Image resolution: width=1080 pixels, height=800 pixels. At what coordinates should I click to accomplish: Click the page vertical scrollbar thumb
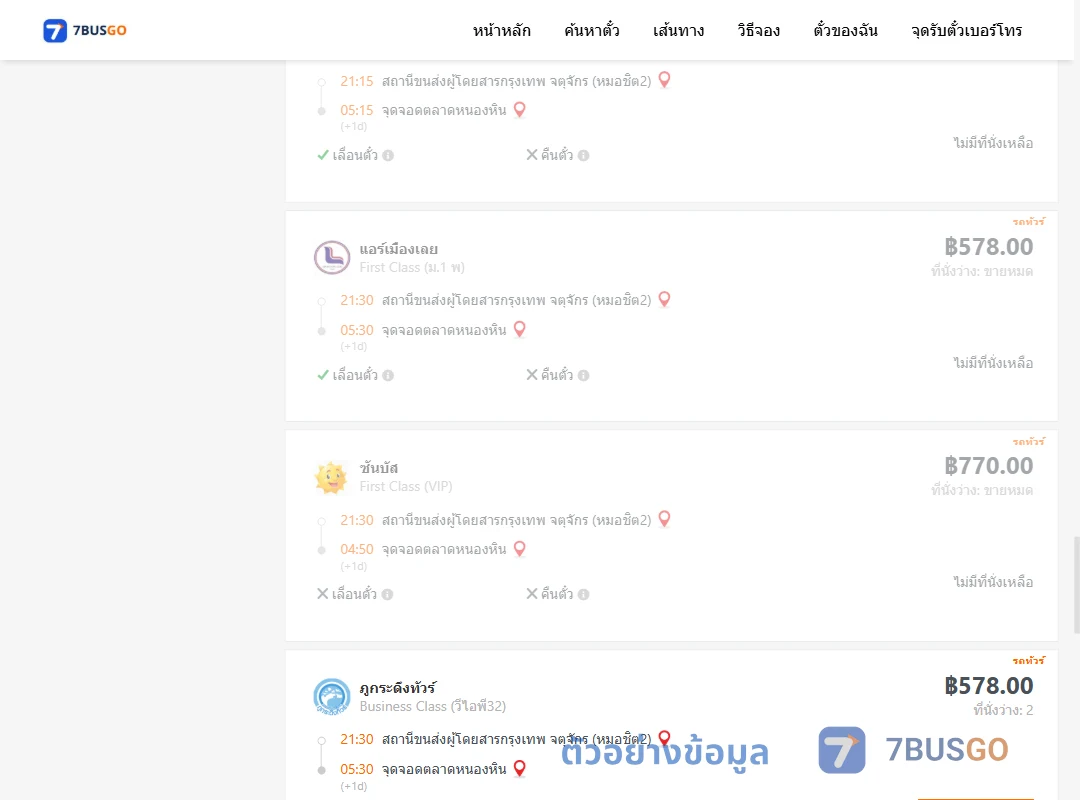[1076, 584]
